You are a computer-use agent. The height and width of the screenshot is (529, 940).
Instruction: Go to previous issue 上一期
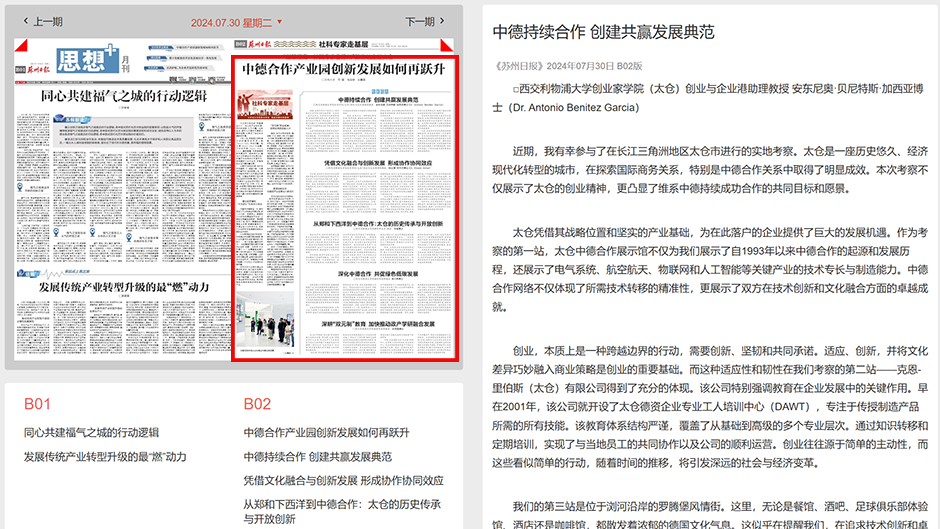click(43, 22)
